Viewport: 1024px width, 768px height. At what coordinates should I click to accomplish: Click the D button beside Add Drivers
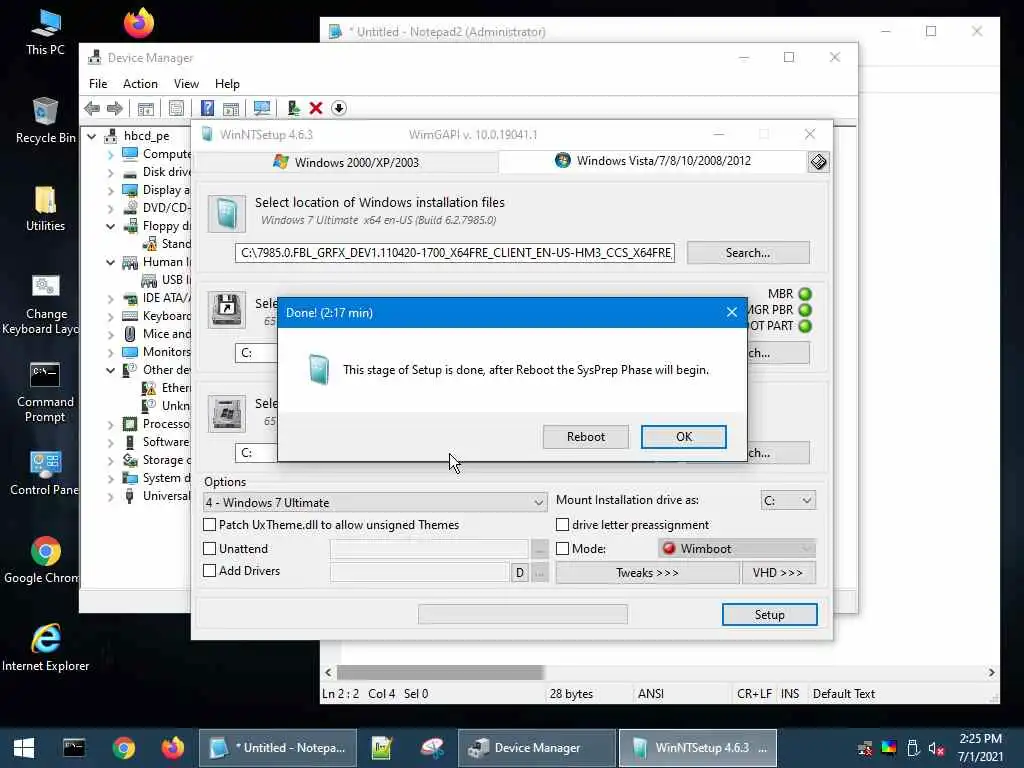[519, 573]
